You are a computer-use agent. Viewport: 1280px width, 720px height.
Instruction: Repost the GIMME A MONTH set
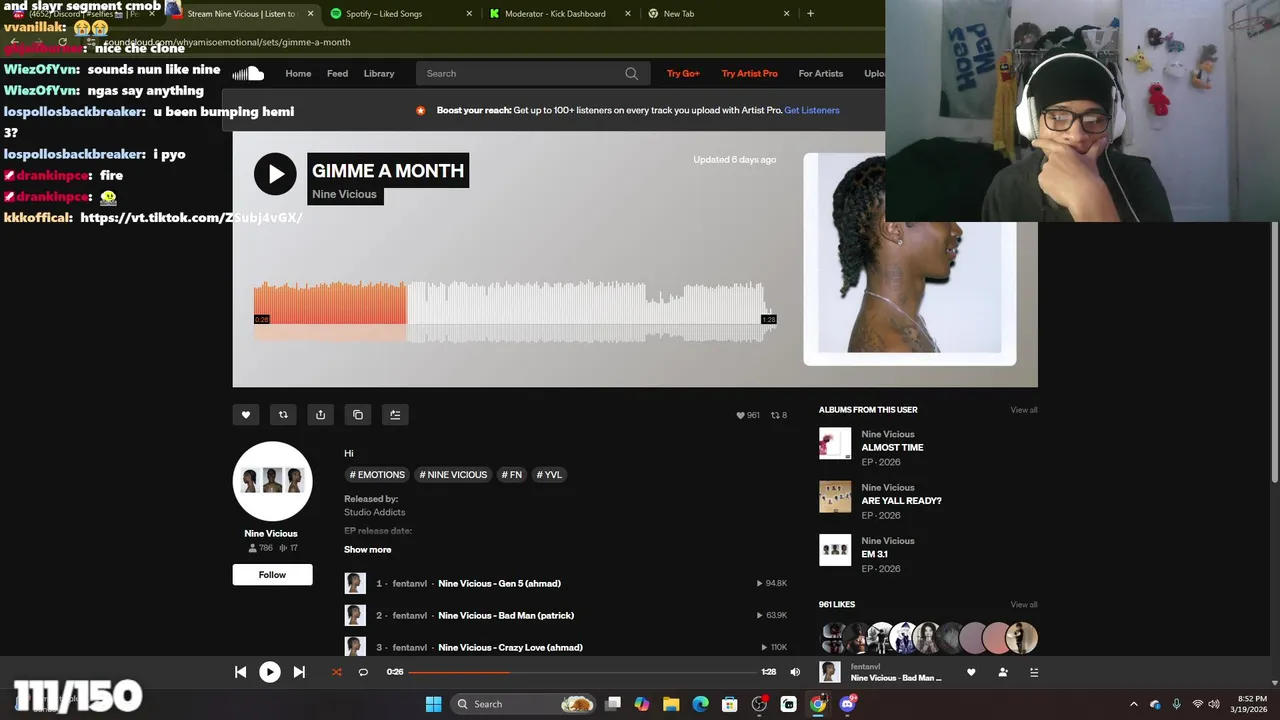(x=283, y=415)
